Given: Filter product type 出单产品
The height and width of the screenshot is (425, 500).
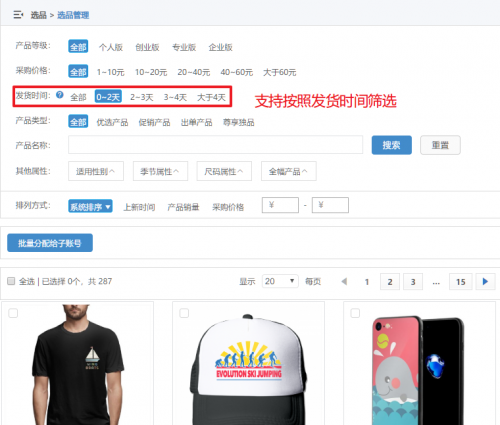Looking at the screenshot, I should (196, 122).
